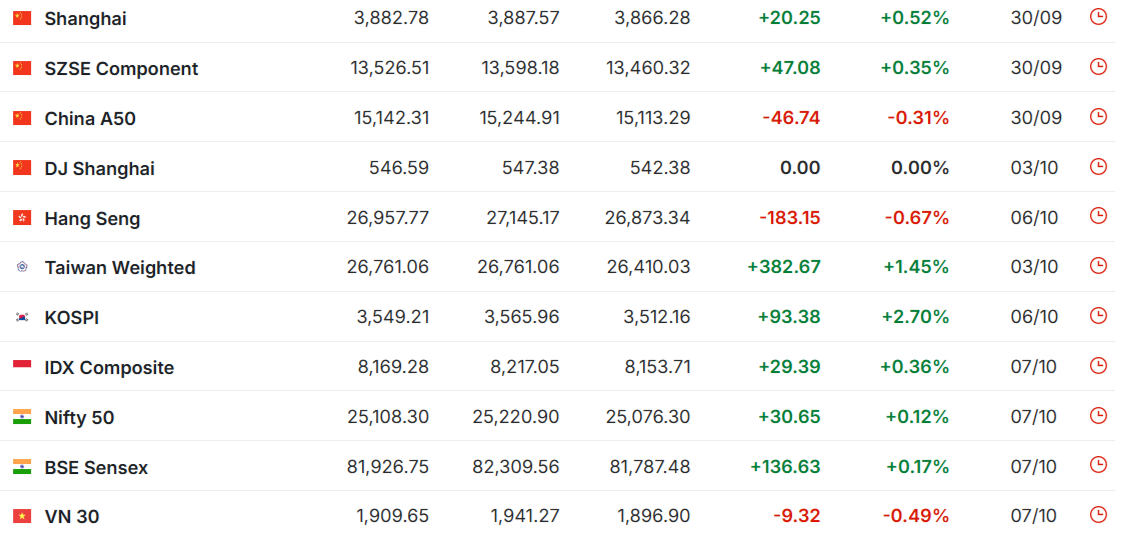1124x537 pixels.
Task: Click KOSPI's +2.70% change value
Action: point(915,317)
